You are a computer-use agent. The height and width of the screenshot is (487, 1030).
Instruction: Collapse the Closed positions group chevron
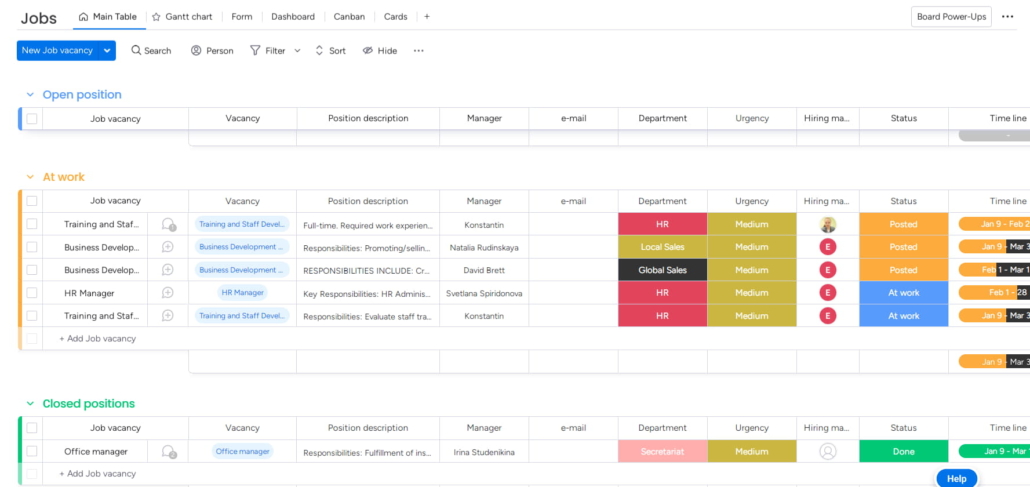click(30, 404)
